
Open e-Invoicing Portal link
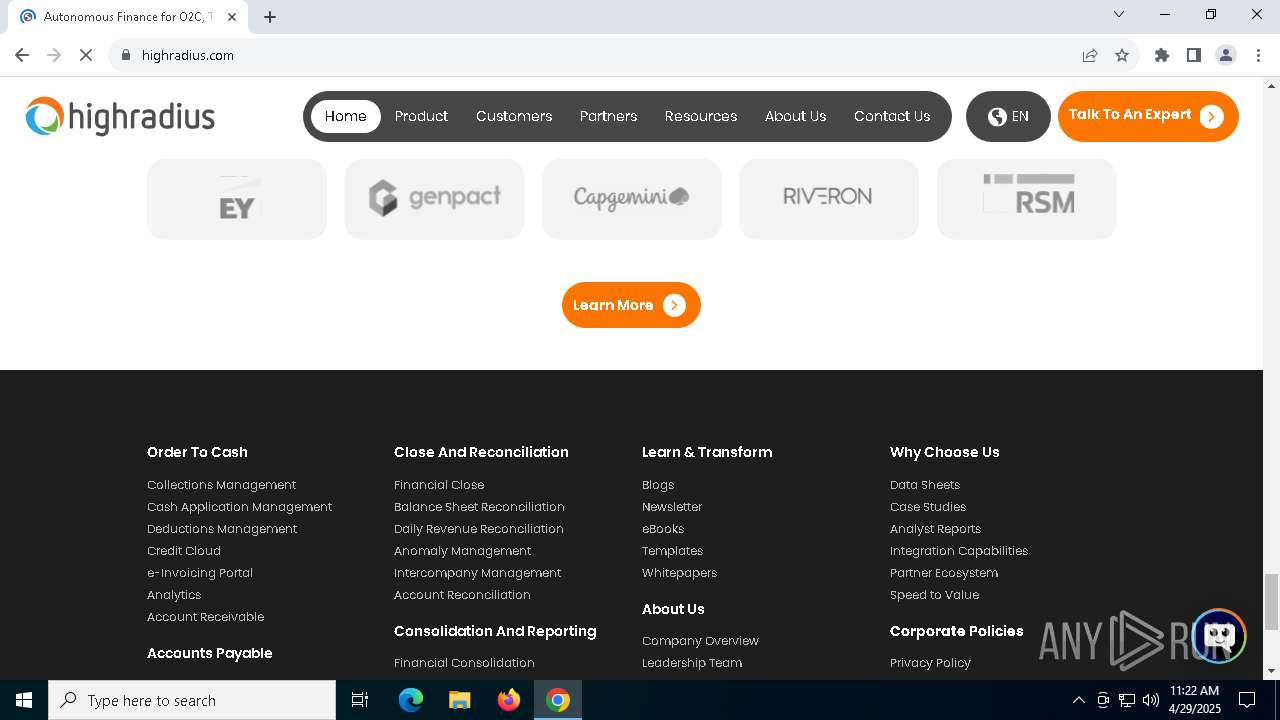[x=200, y=573]
